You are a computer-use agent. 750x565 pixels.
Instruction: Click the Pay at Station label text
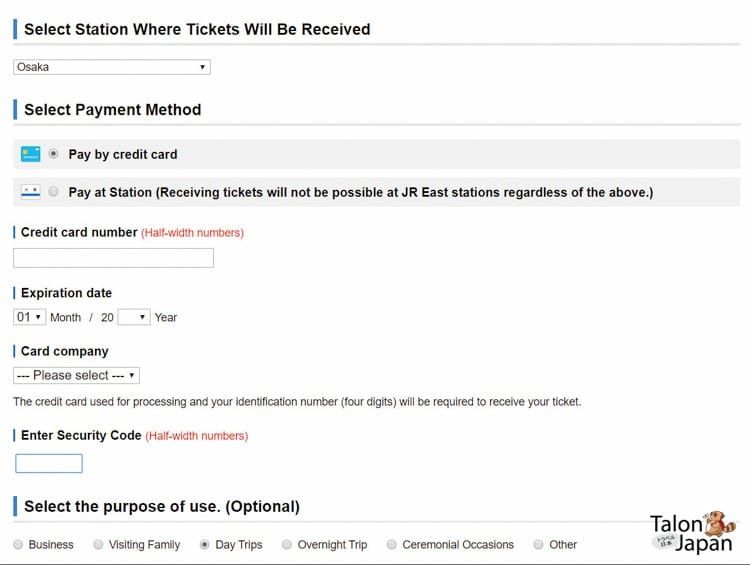361,192
